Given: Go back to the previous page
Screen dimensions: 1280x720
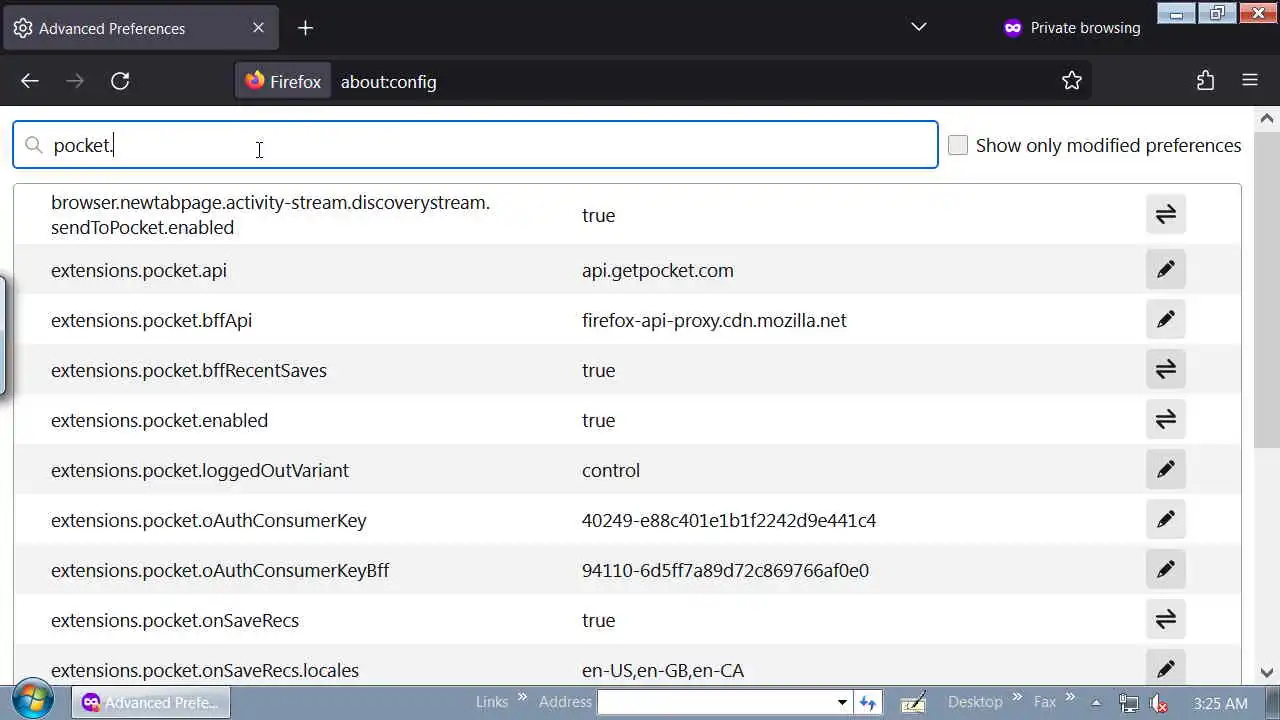Looking at the screenshot, I should click(30, 81).
